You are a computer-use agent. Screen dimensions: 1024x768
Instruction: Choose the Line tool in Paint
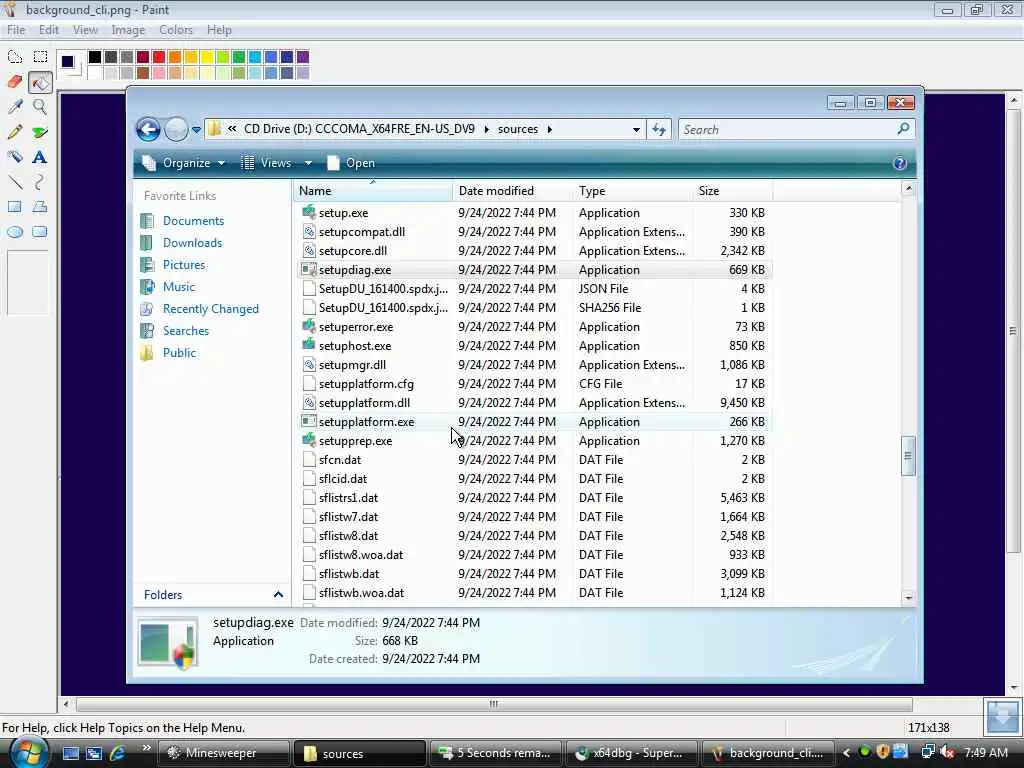[x=15, y=182]
